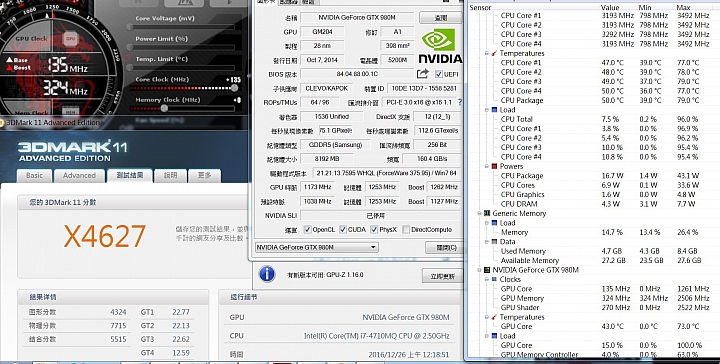Click the thermometer icon above GPU Core 43.0 °C

[495, 317]
